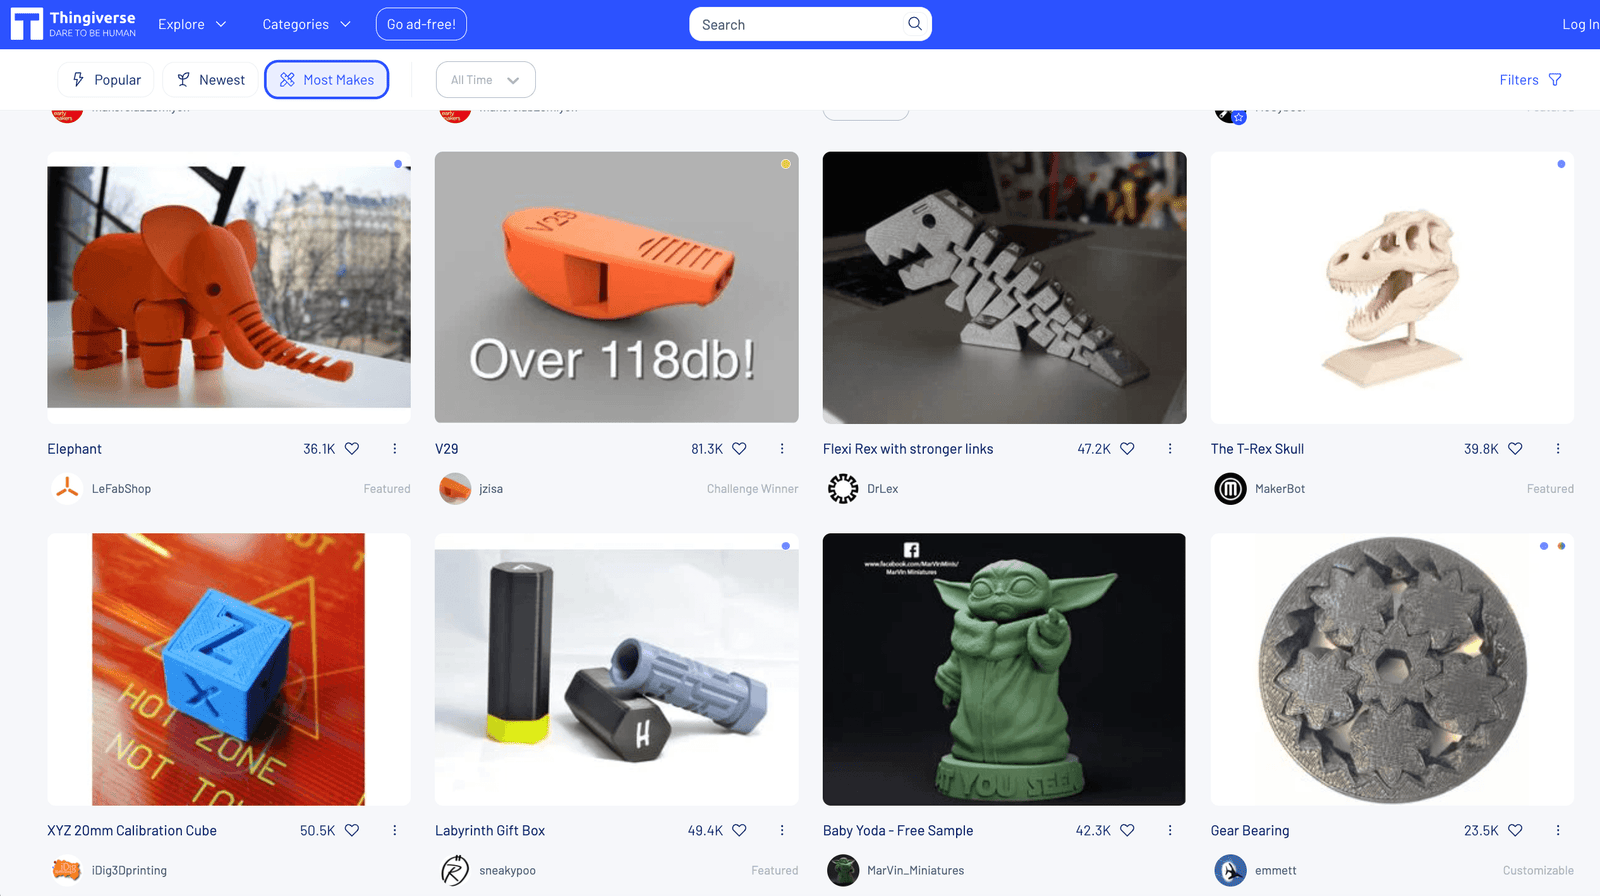The height and width of the screenshot is (896, 1600).
Task: Open the All Time period dropdown
Action: pyautogui.click(x=485, y=80)
